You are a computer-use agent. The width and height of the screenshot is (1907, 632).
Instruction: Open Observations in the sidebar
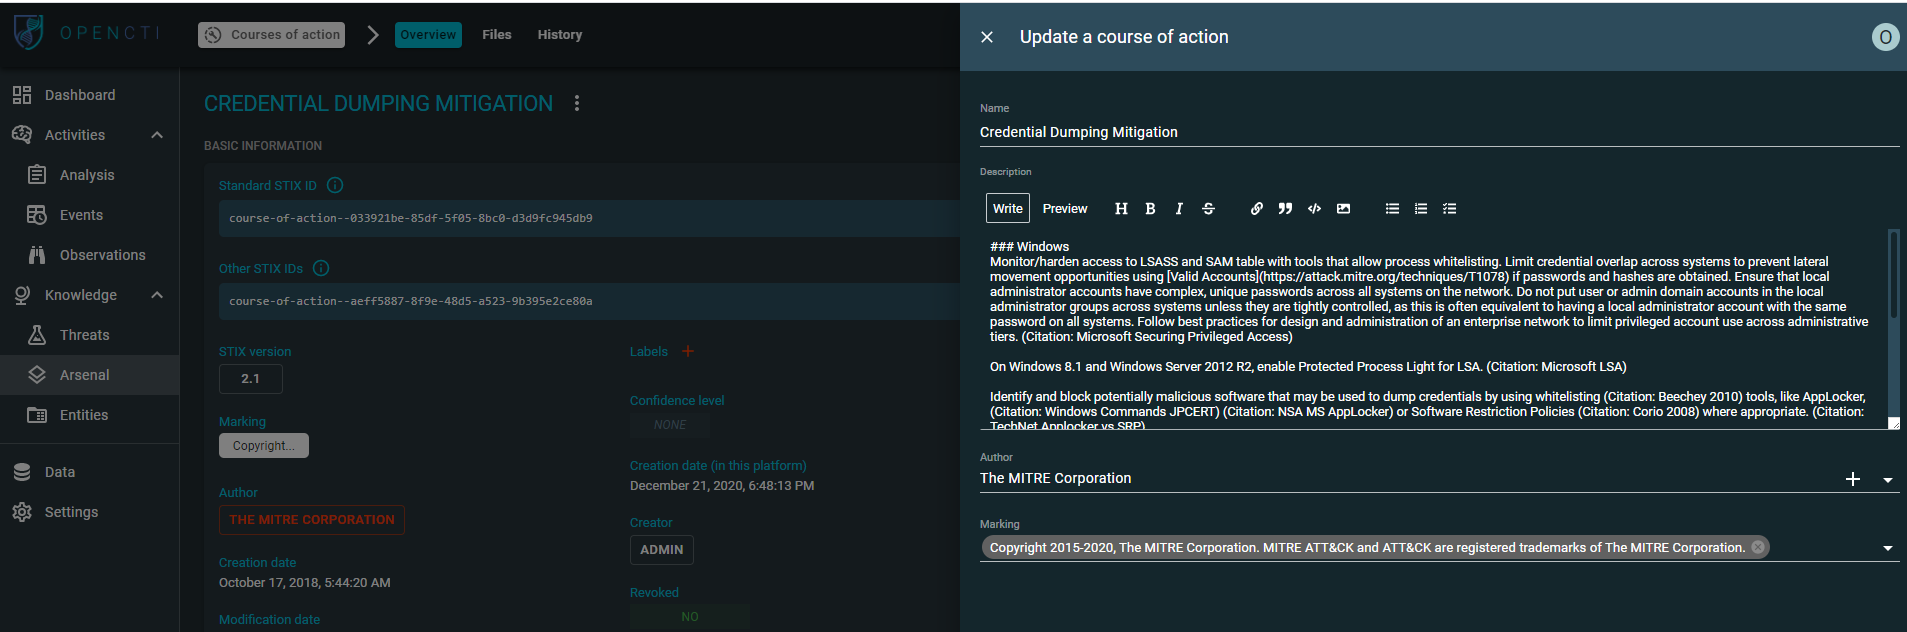pos(102,255)
